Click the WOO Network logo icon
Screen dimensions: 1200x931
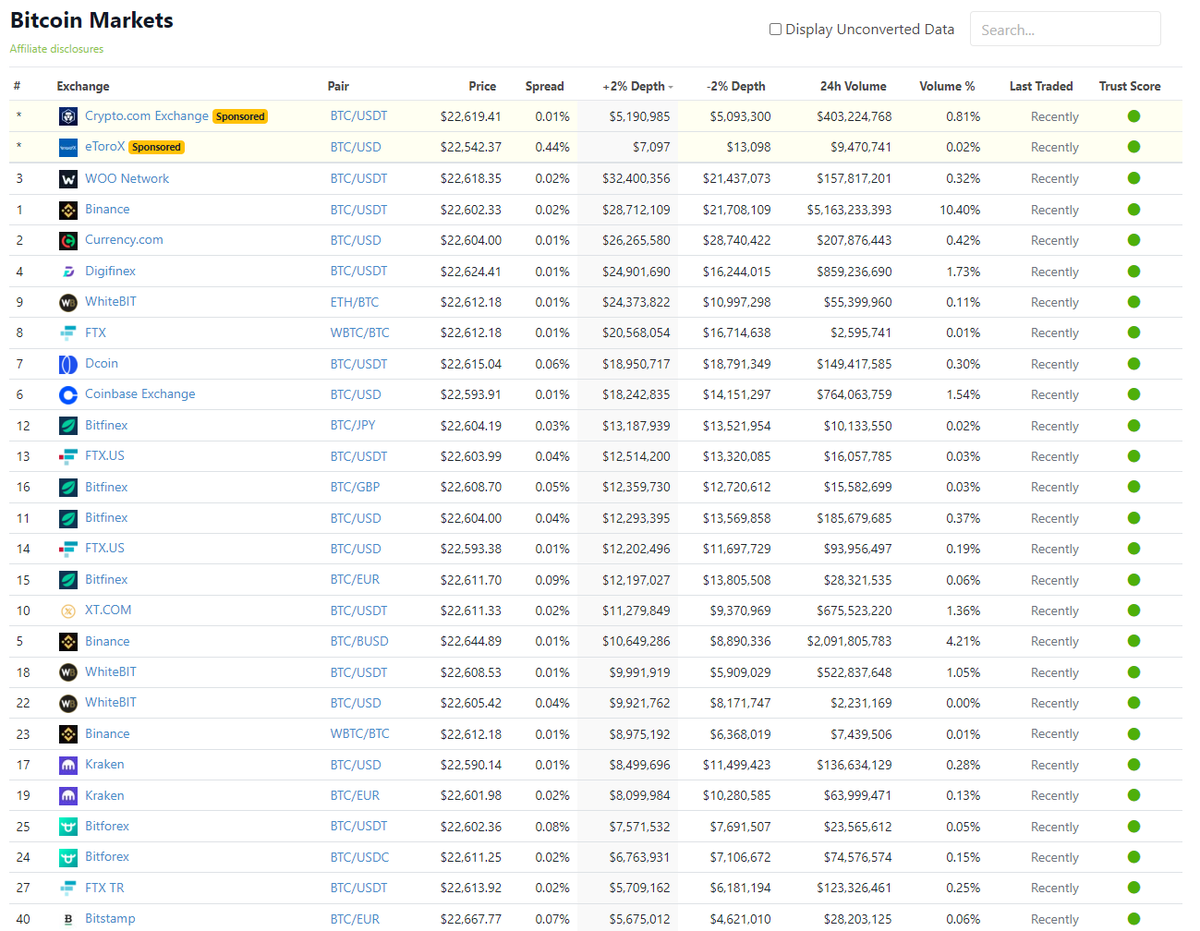(x=68, y=180)
